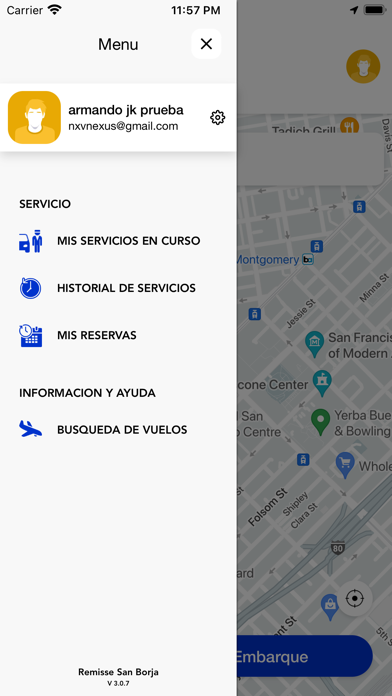Tap the nxvnexus@gmail.com email text
Image resolution: width=392 pixels, height=696 pixels.
point(123,127)
